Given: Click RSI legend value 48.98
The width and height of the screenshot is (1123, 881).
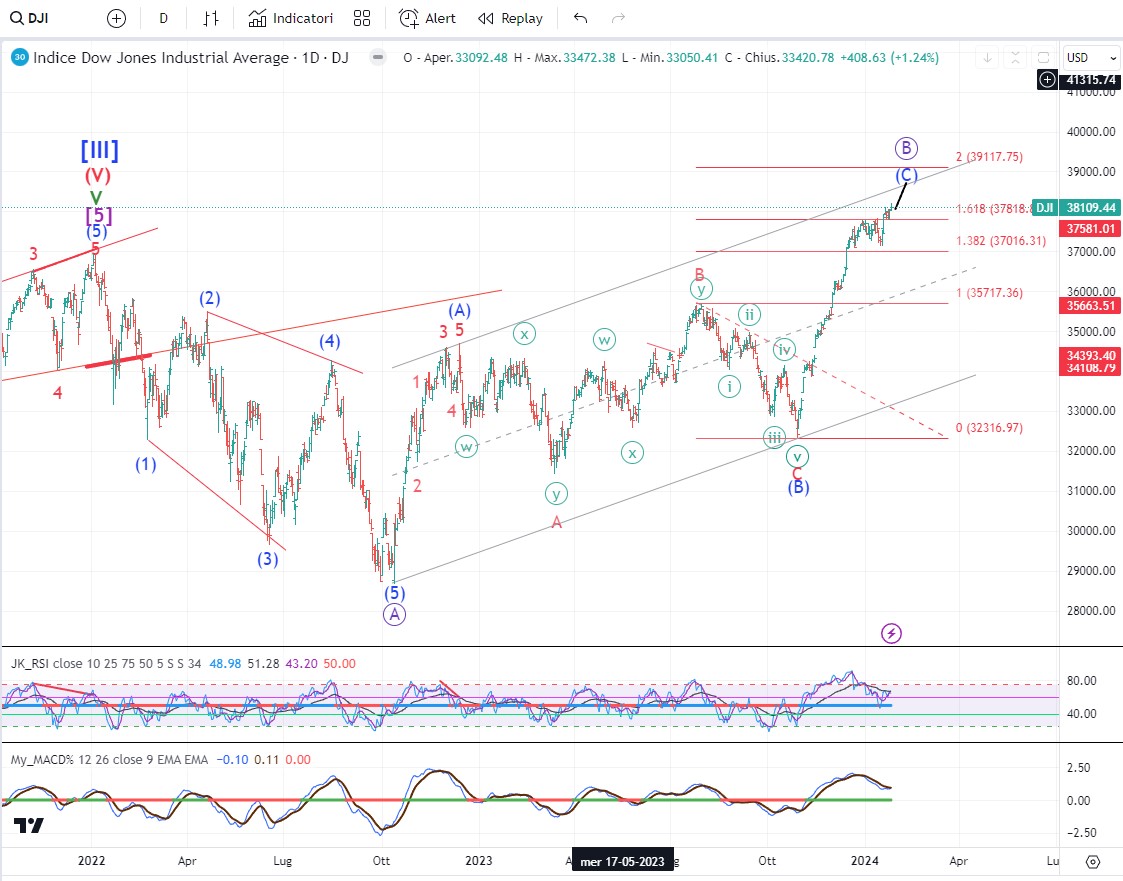Looking at the screenshot, I should (x=225, y=664).
